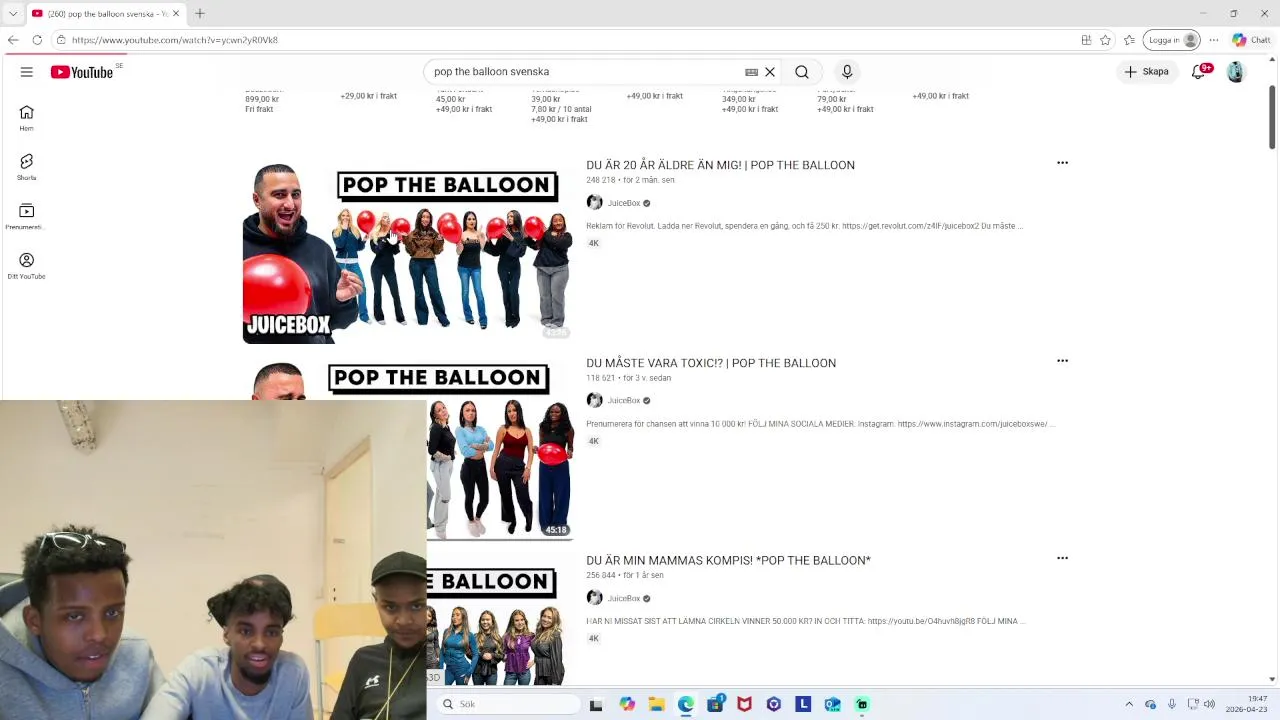1280x720 pixels.
Task: Open options for DU ÄR 20 ÅR ÄLDRE video
Action: tap(1062, 163)
